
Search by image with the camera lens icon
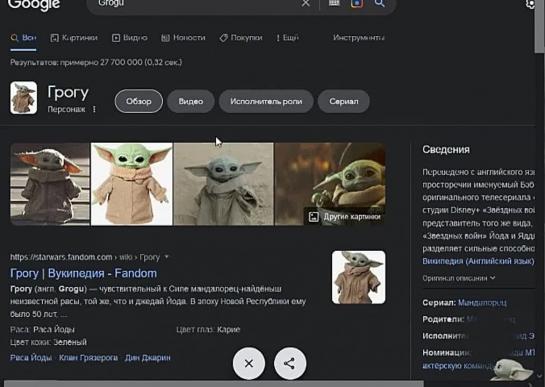(x=357, y=3)
